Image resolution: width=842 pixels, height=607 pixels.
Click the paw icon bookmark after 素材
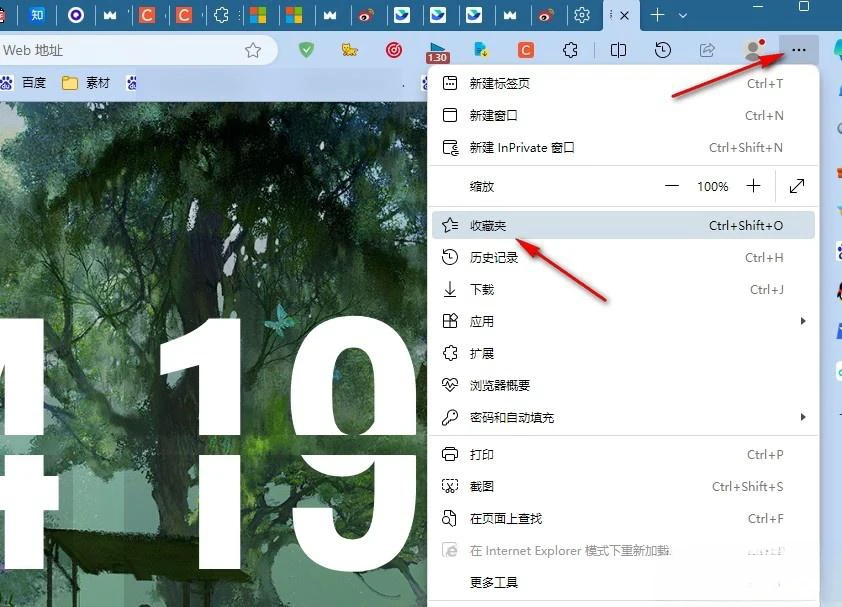132,83
